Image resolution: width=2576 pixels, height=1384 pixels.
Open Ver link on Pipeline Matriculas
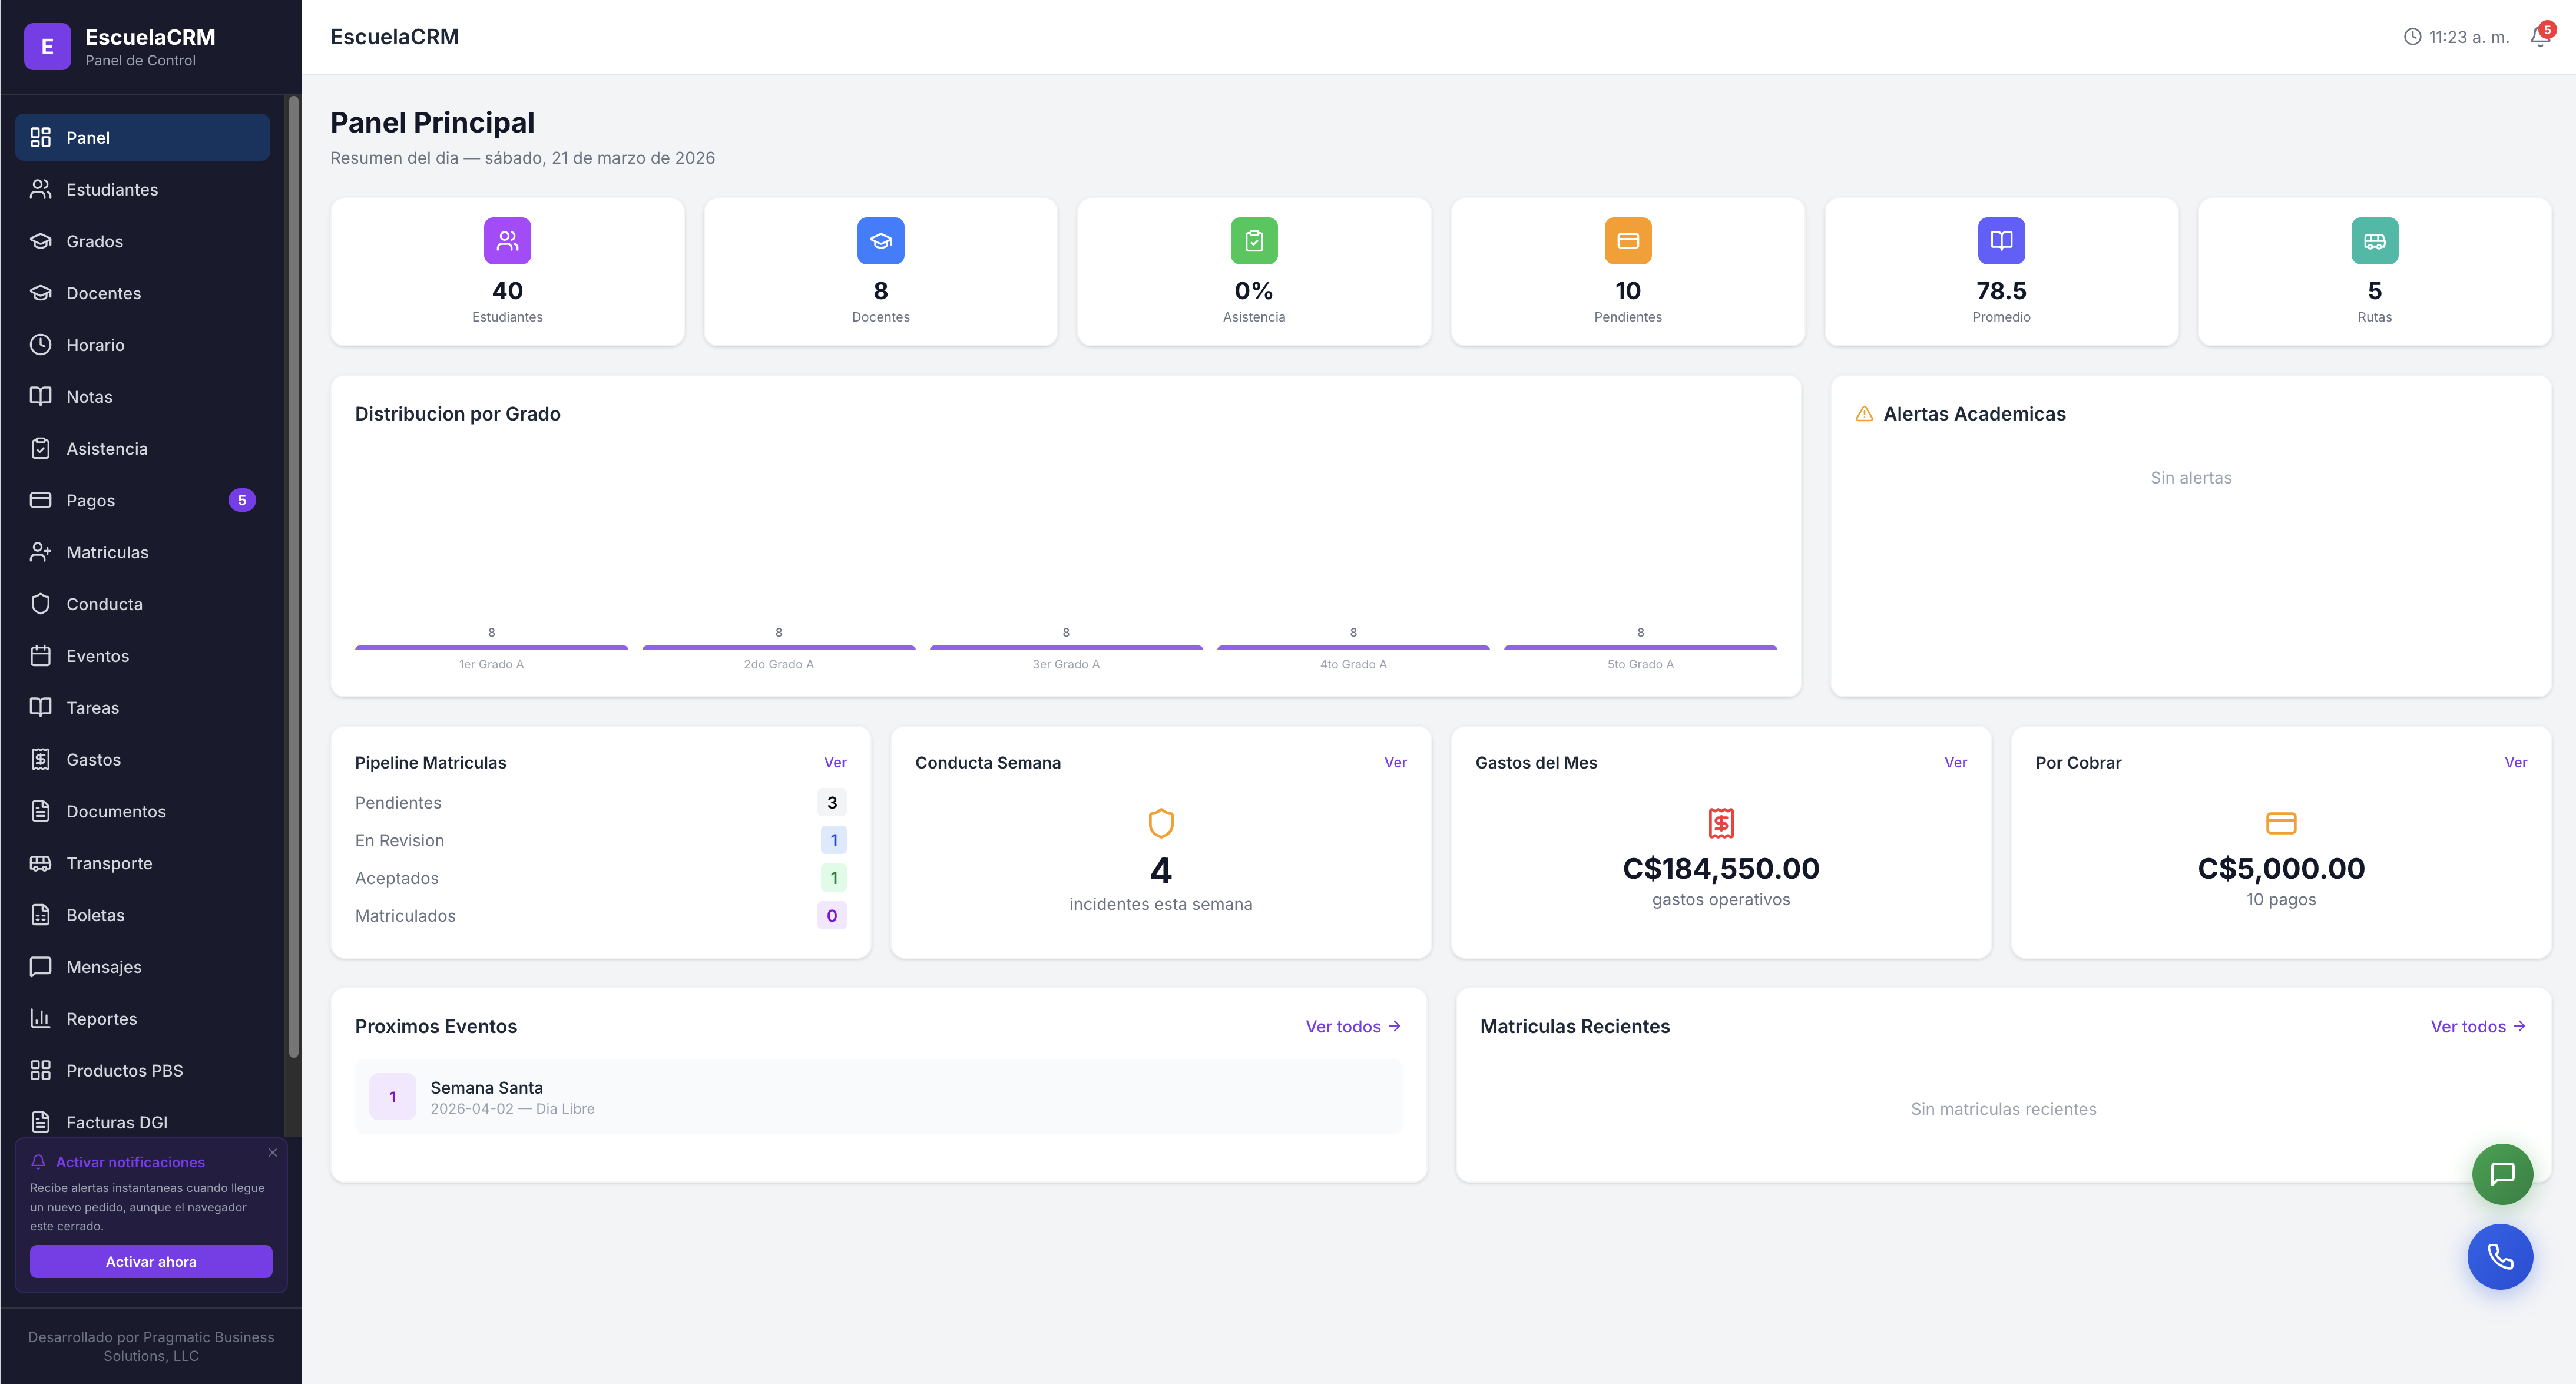click(836, 762)
